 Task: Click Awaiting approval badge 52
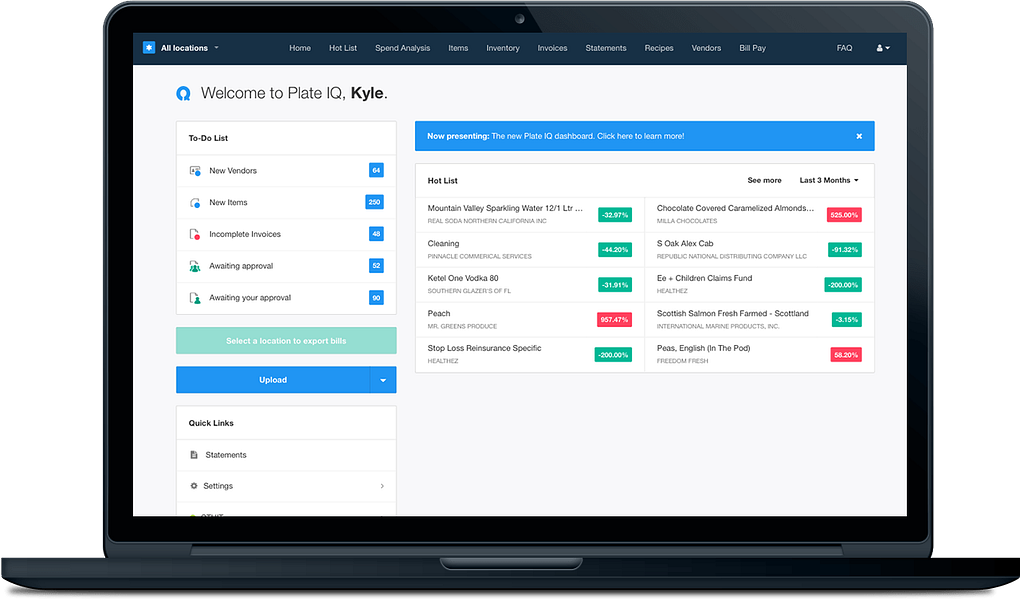pyautogui.click(x=376, y=266)
